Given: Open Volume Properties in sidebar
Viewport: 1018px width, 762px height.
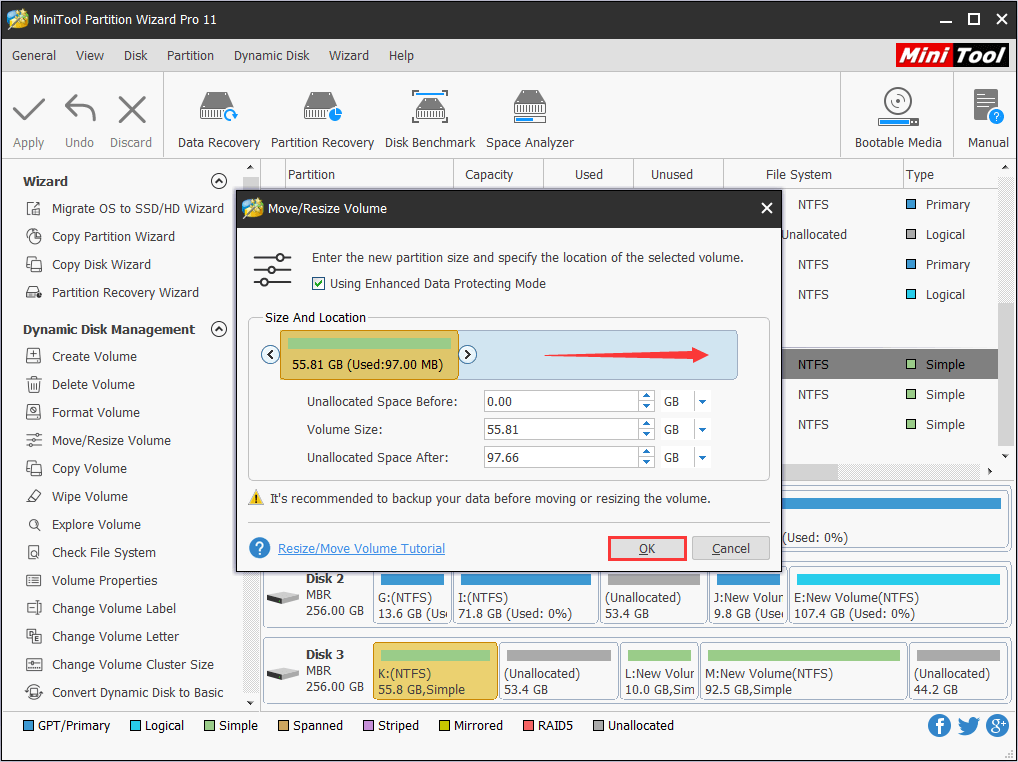Looking at the screenshot, I should (x=92, y=580).
